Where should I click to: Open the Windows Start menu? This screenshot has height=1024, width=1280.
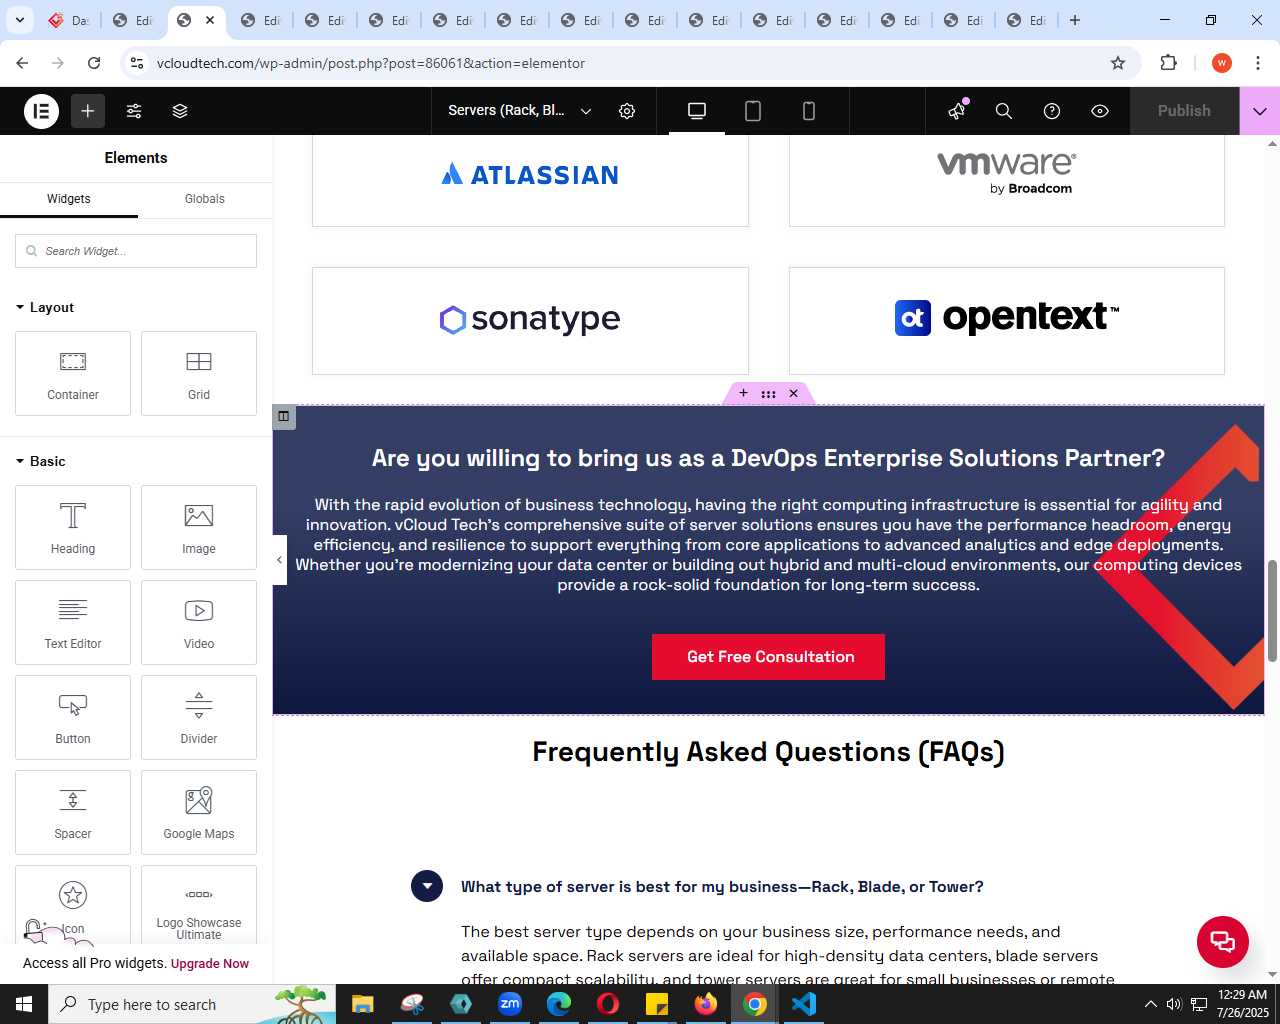(x=24, y=1004)
